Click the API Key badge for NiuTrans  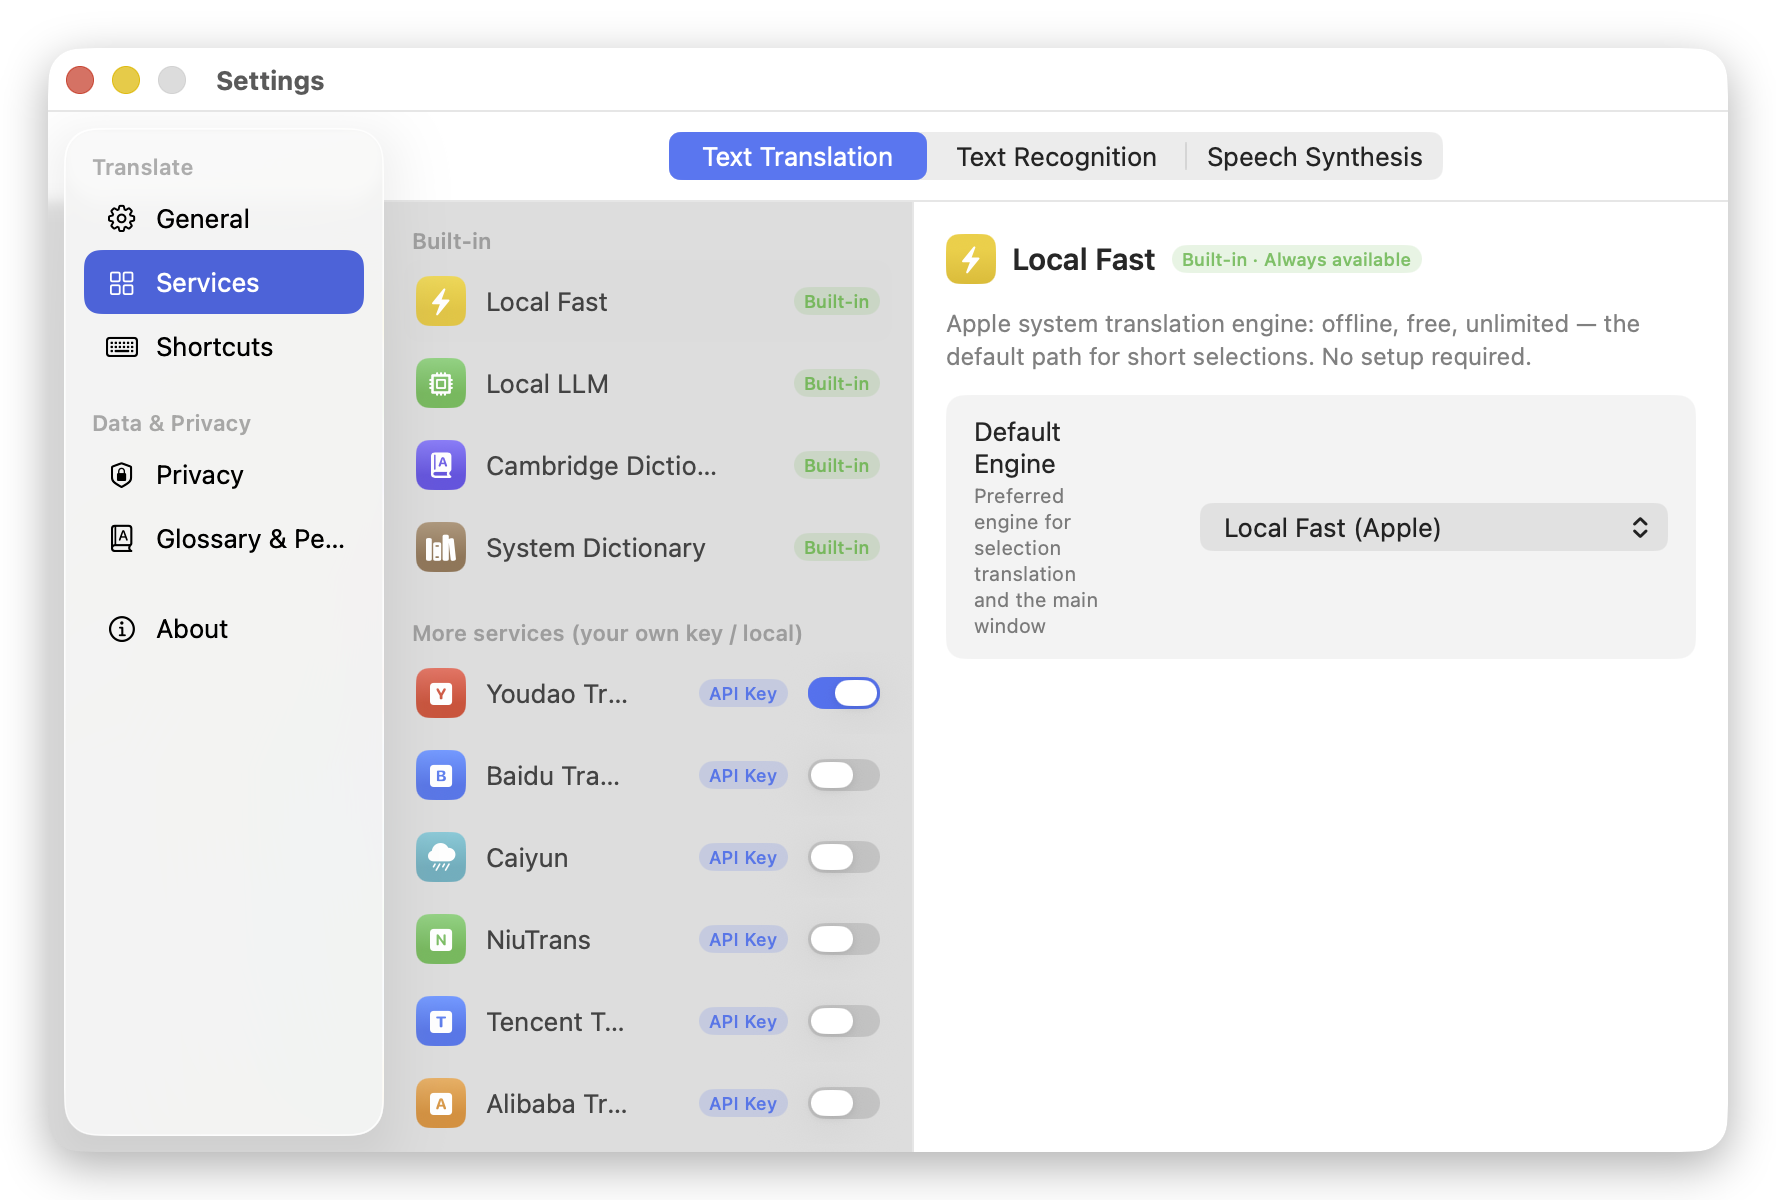743,940
